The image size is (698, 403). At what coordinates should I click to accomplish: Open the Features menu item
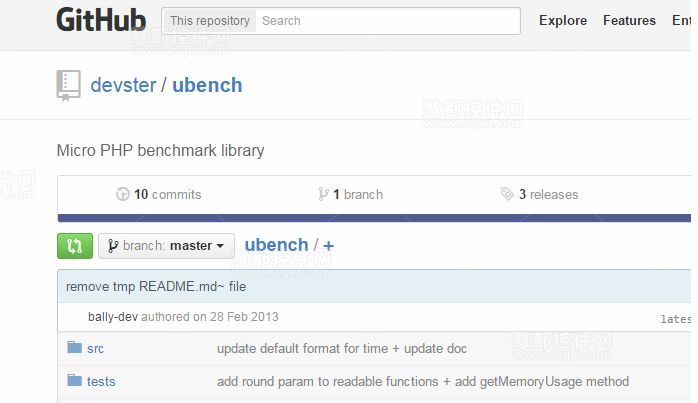[629, 20]
